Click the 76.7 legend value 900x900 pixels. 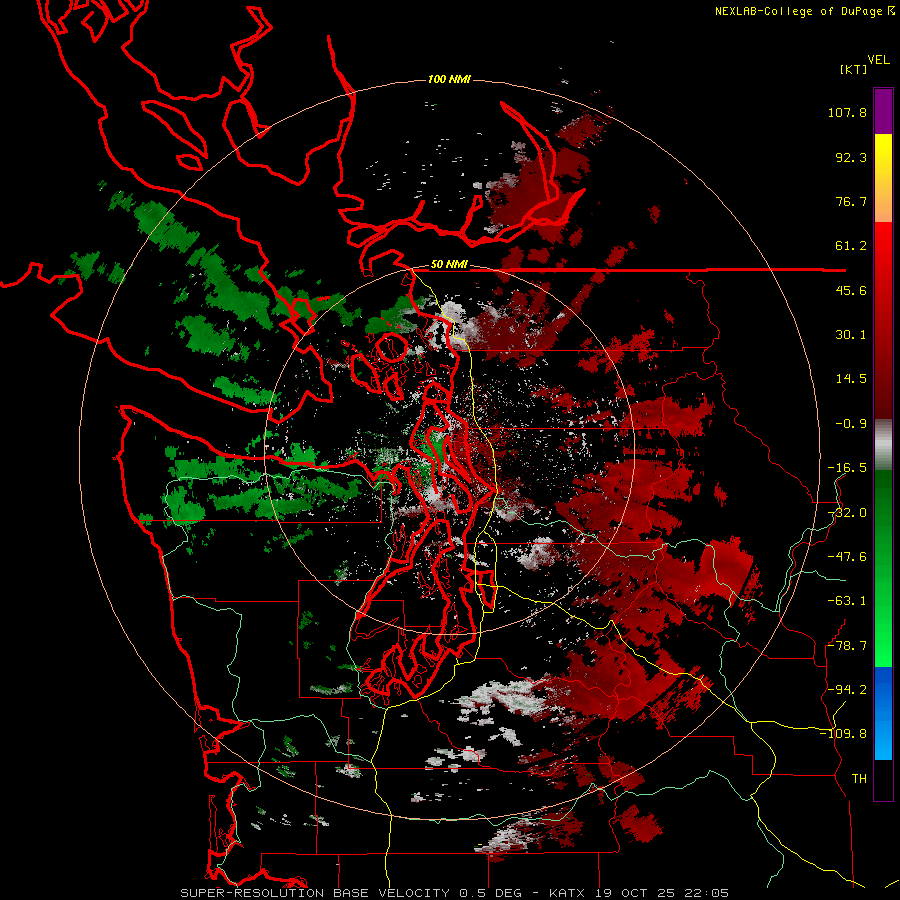click(851, 201)
